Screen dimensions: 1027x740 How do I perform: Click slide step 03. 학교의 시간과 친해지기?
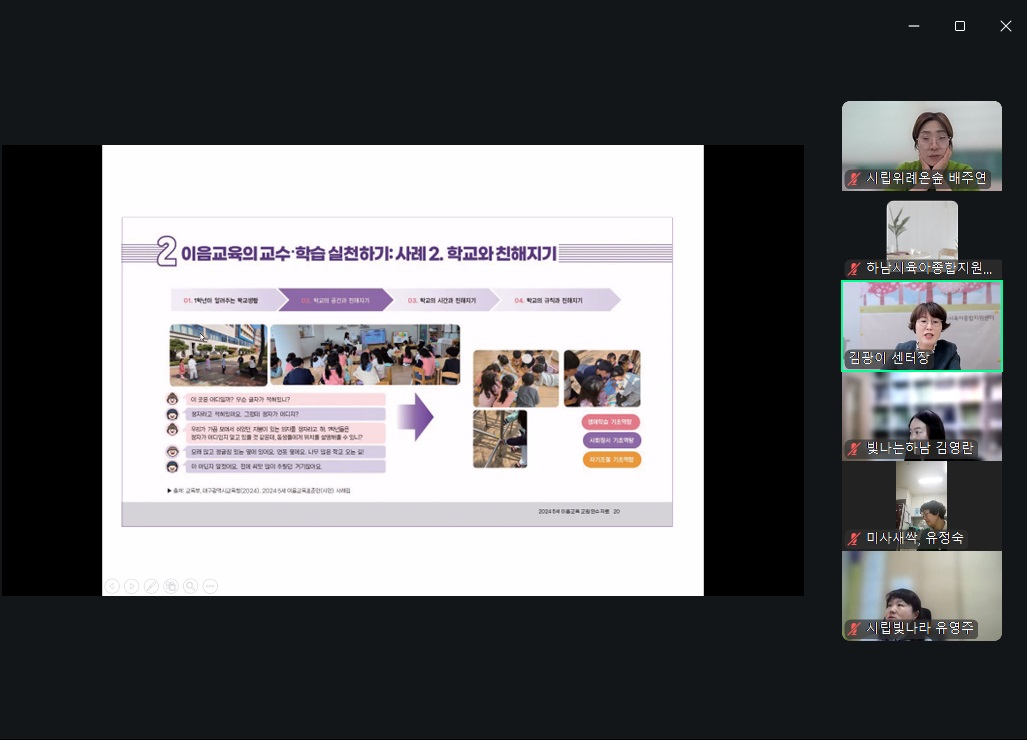coord(441,300)
